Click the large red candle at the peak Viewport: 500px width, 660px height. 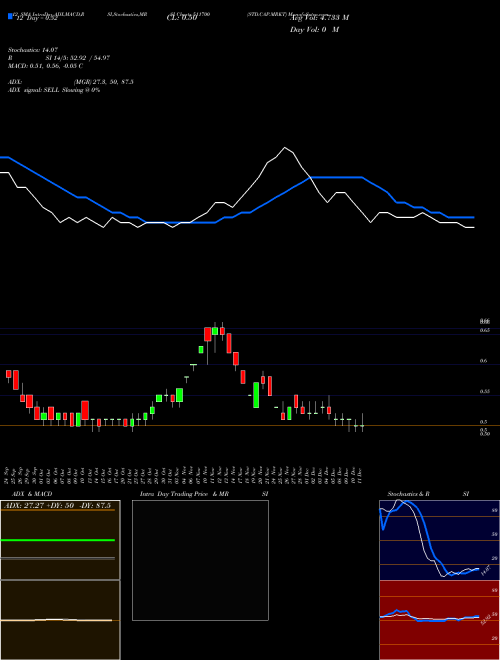point(207,334)
